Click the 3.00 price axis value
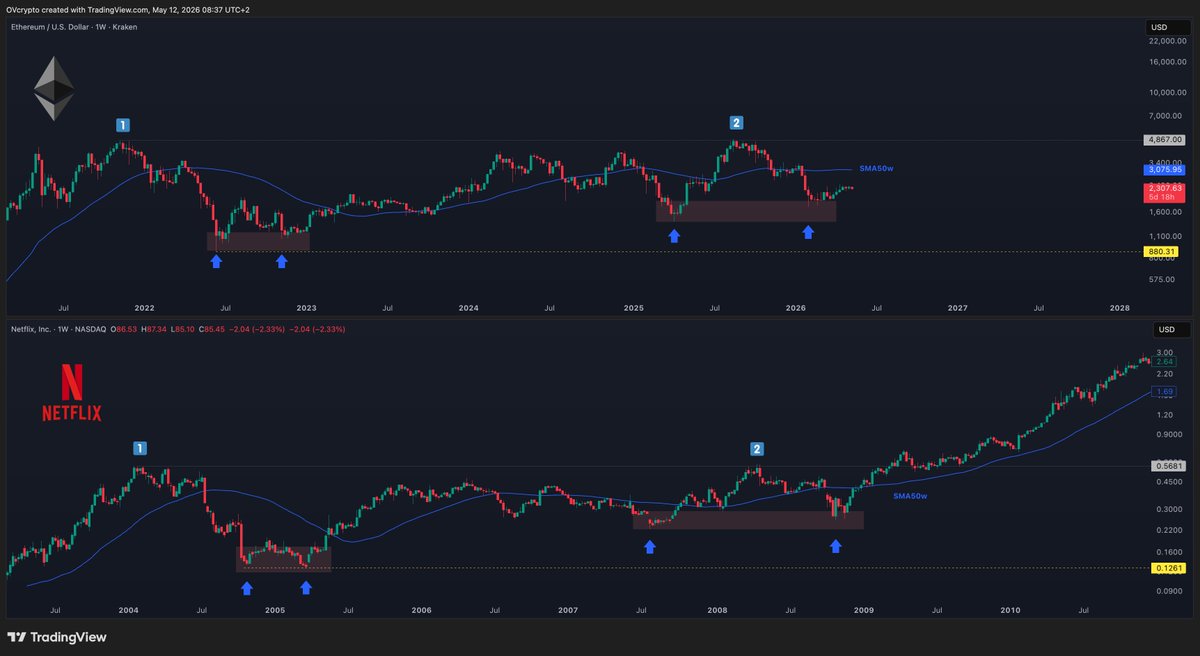1200x656 pixels. (x=1166, y=353)
